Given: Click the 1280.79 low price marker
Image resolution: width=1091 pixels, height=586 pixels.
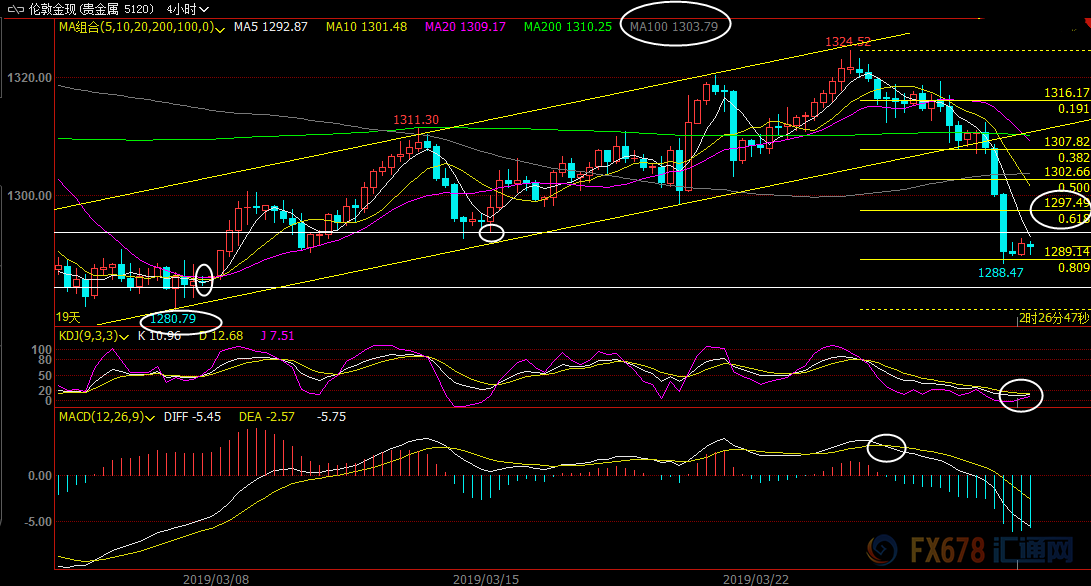Looking at the screenshot, I should 173,319.
